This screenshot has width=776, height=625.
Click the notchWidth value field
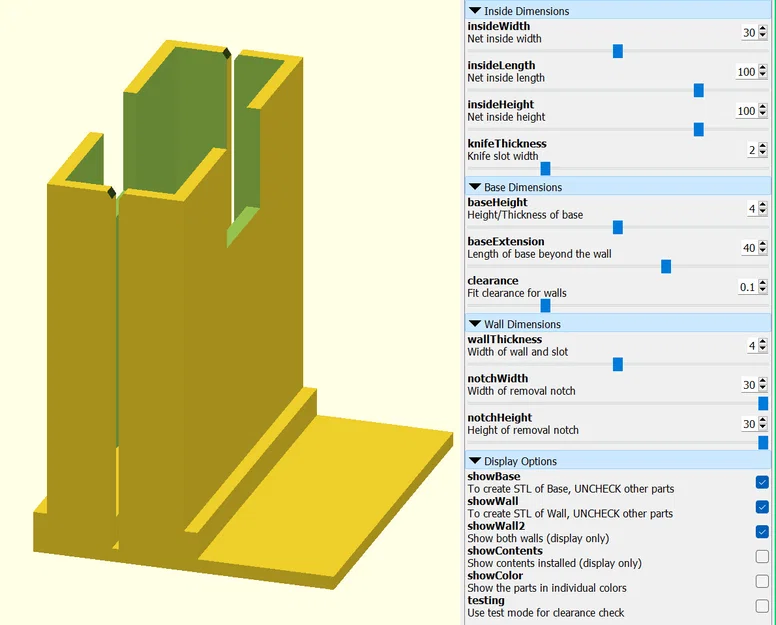(749, 385)
